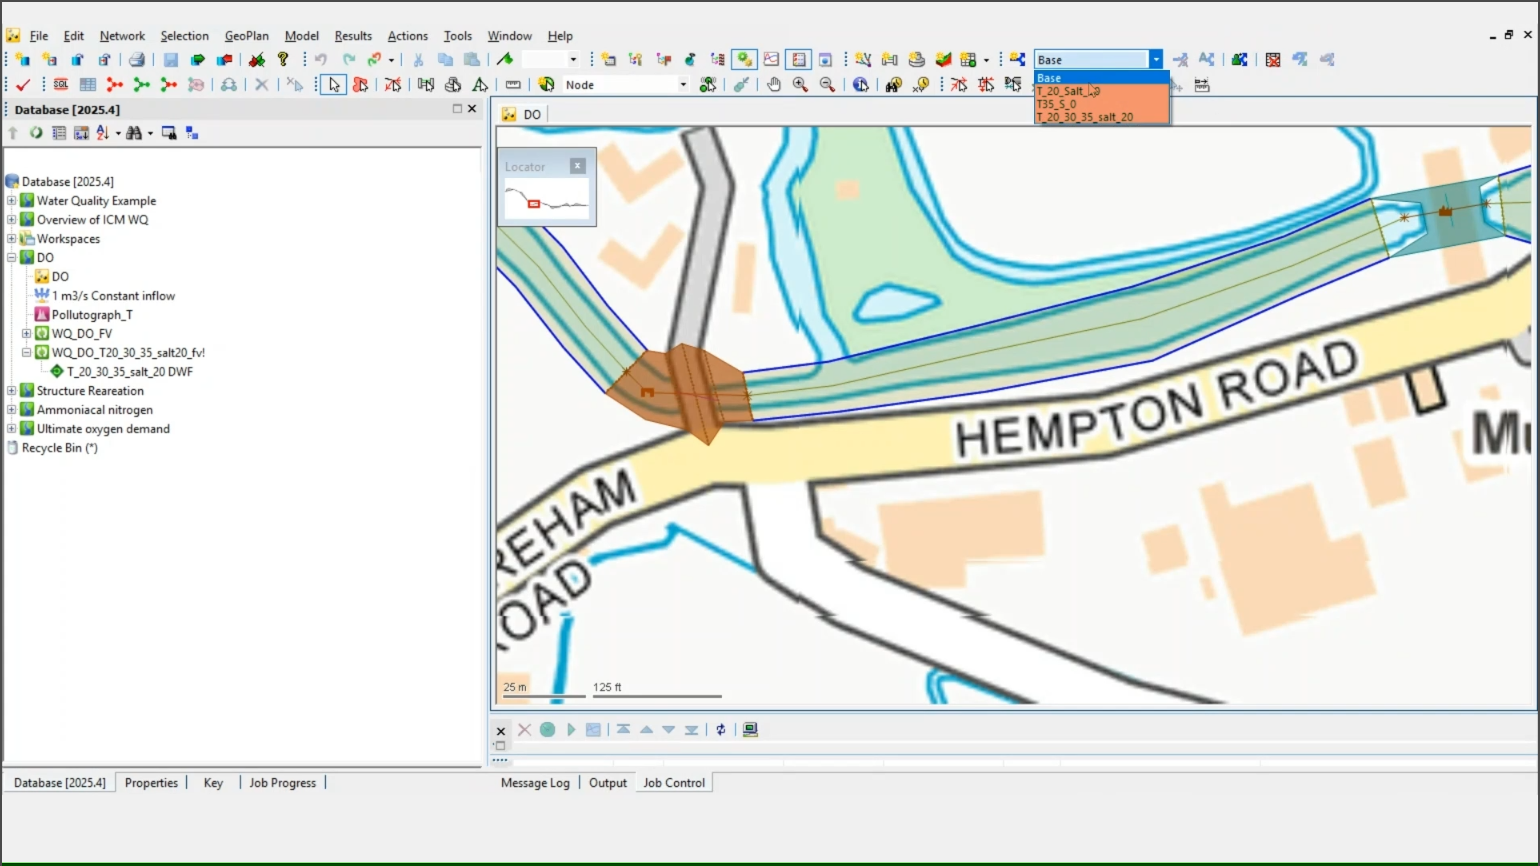Open the Find tool with binoculars icon
1540x866 pixels.
893,84
